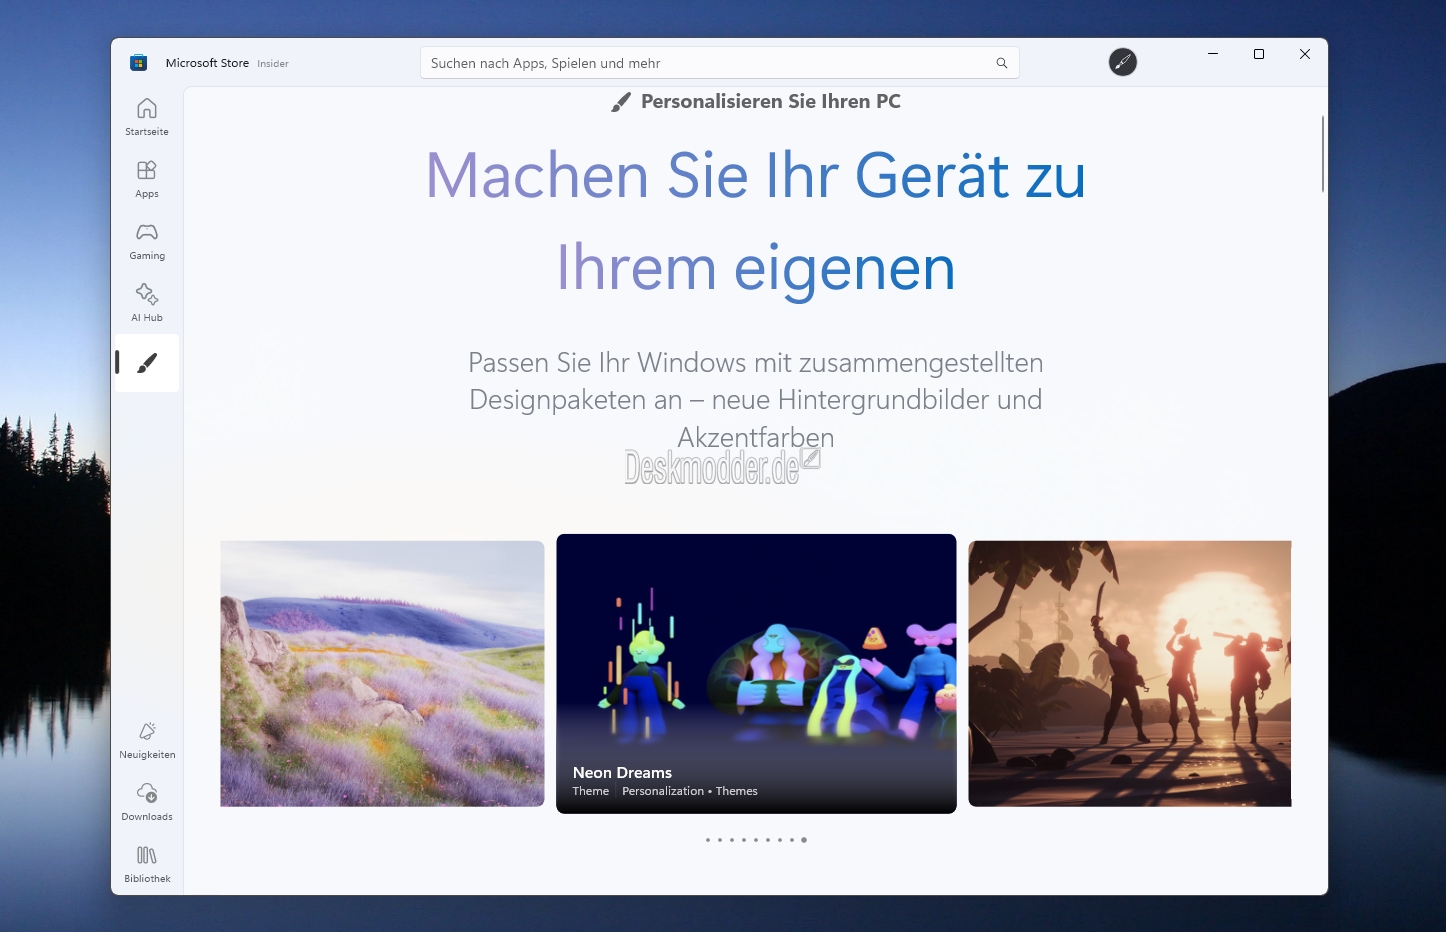Select the first carousel navigation dot

708,840
